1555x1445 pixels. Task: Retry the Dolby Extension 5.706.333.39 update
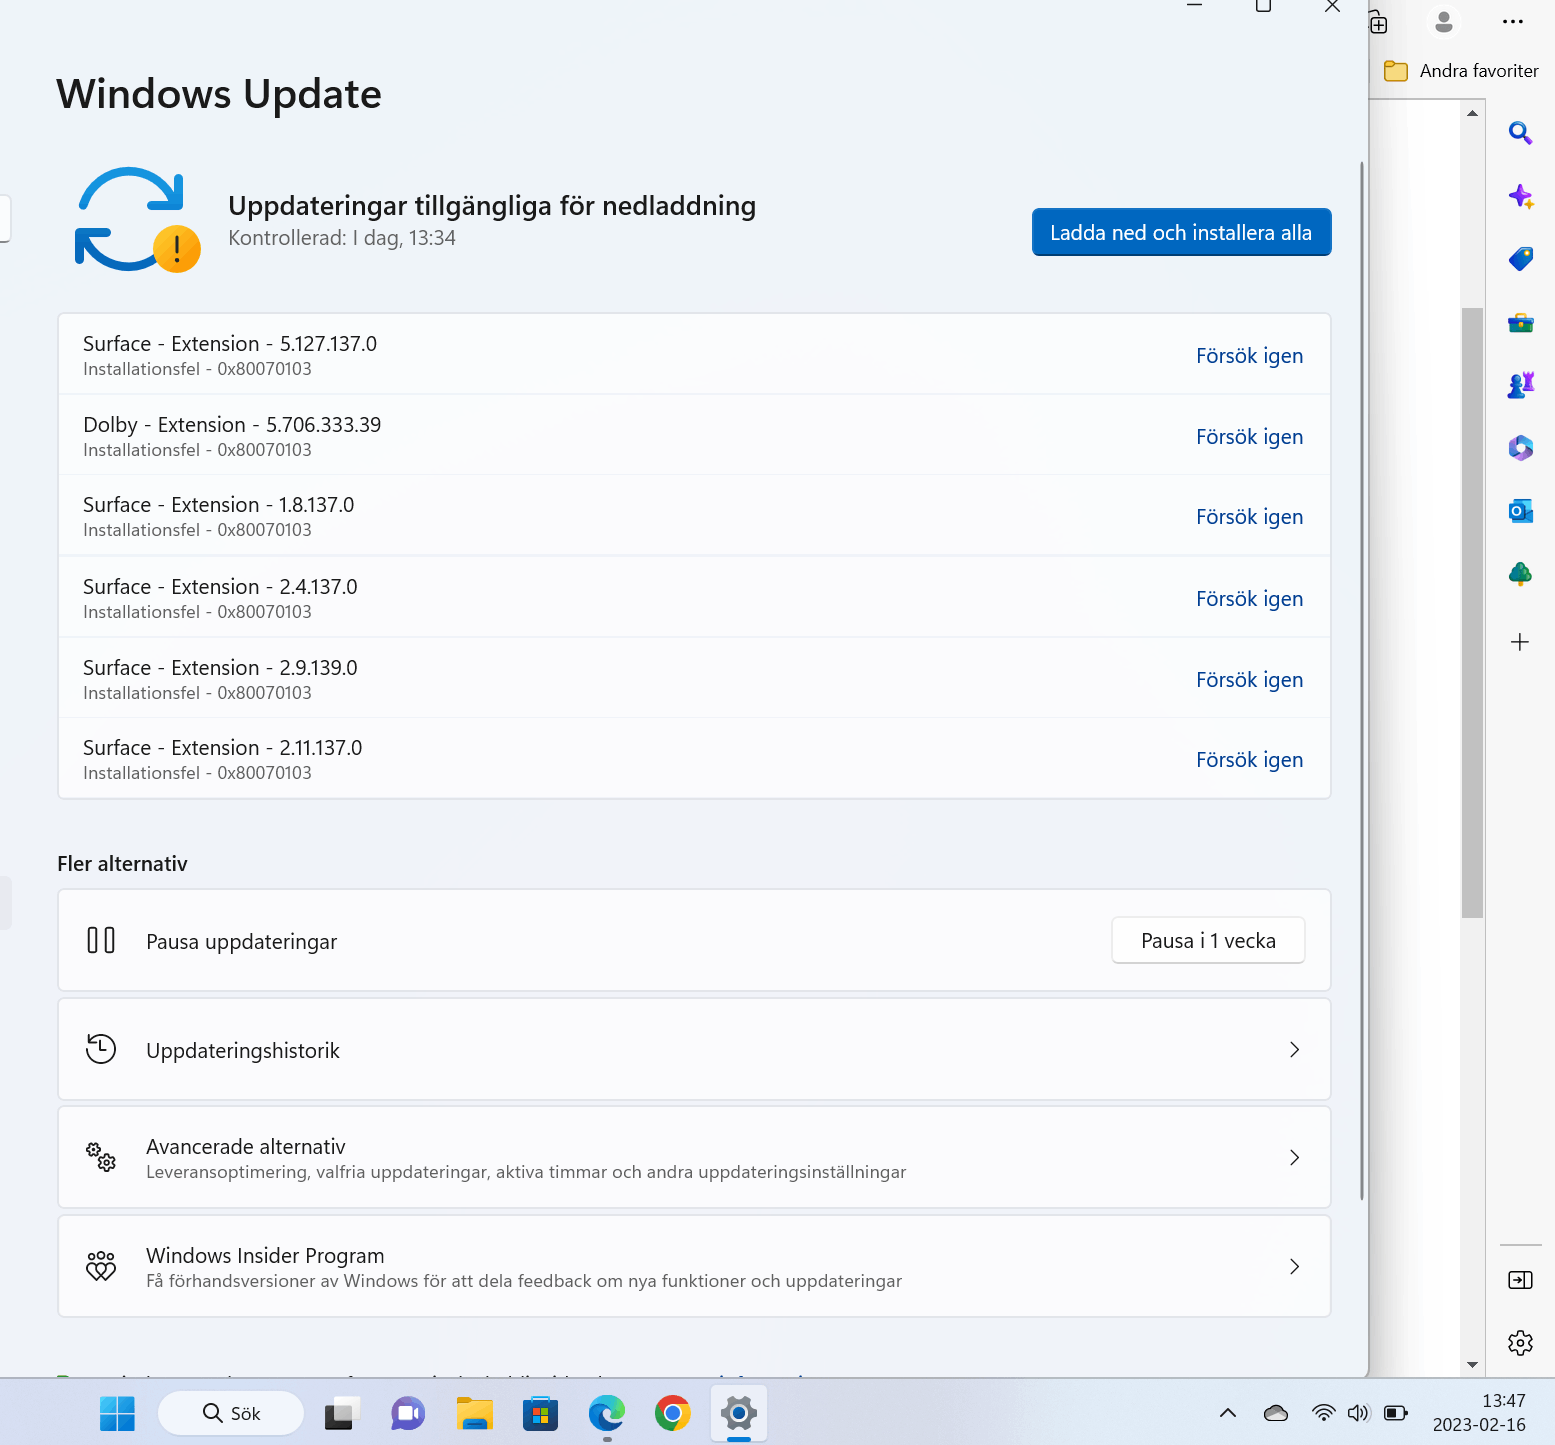tap(1249, 437)
